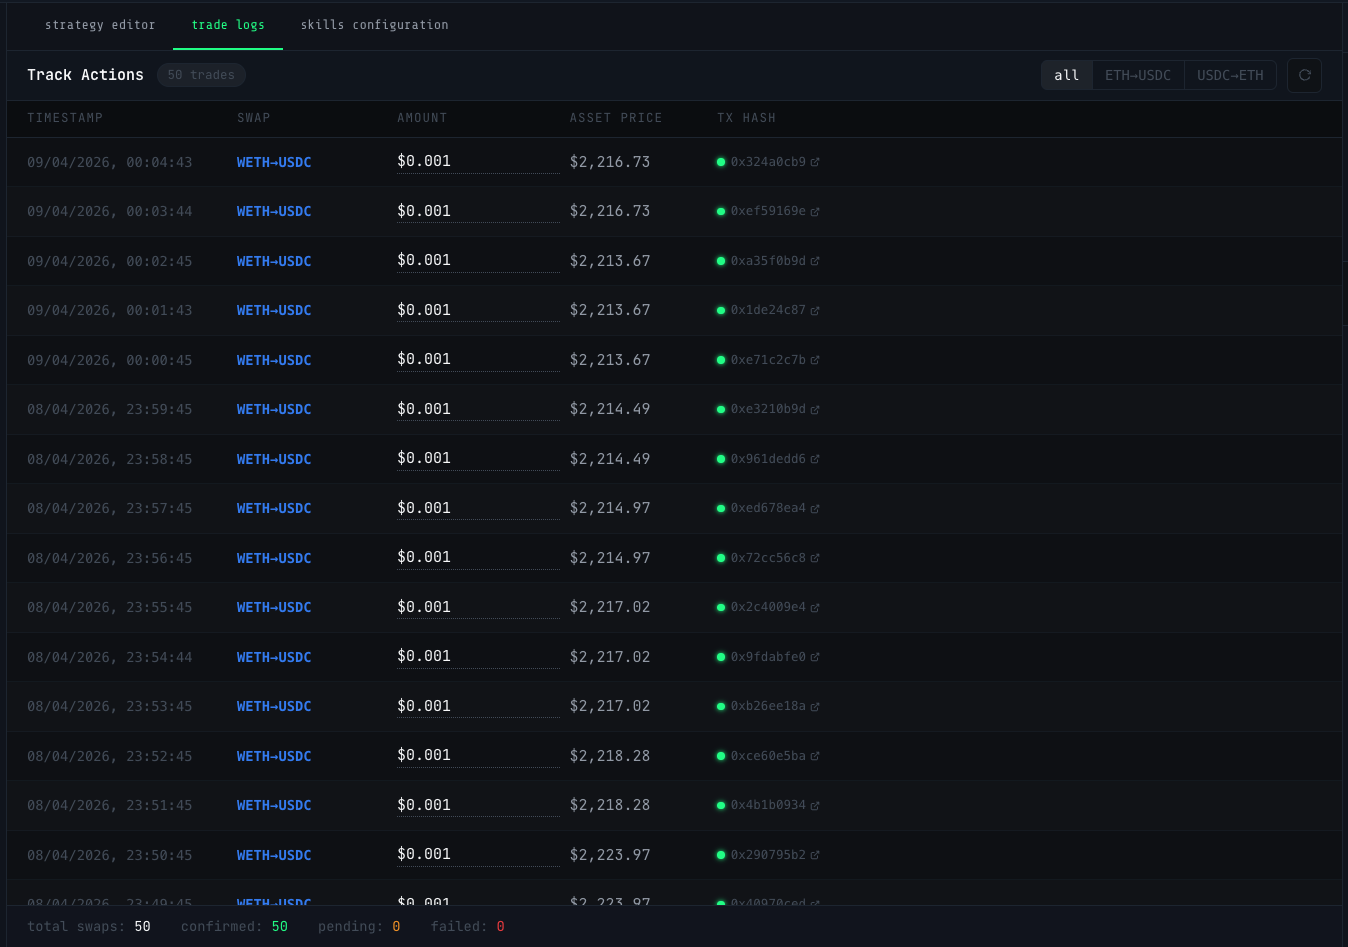This screenshot has width=1348, height=947.
Task: Click WETH→USDC swap at 23:57:45
Action: (274, 509)
